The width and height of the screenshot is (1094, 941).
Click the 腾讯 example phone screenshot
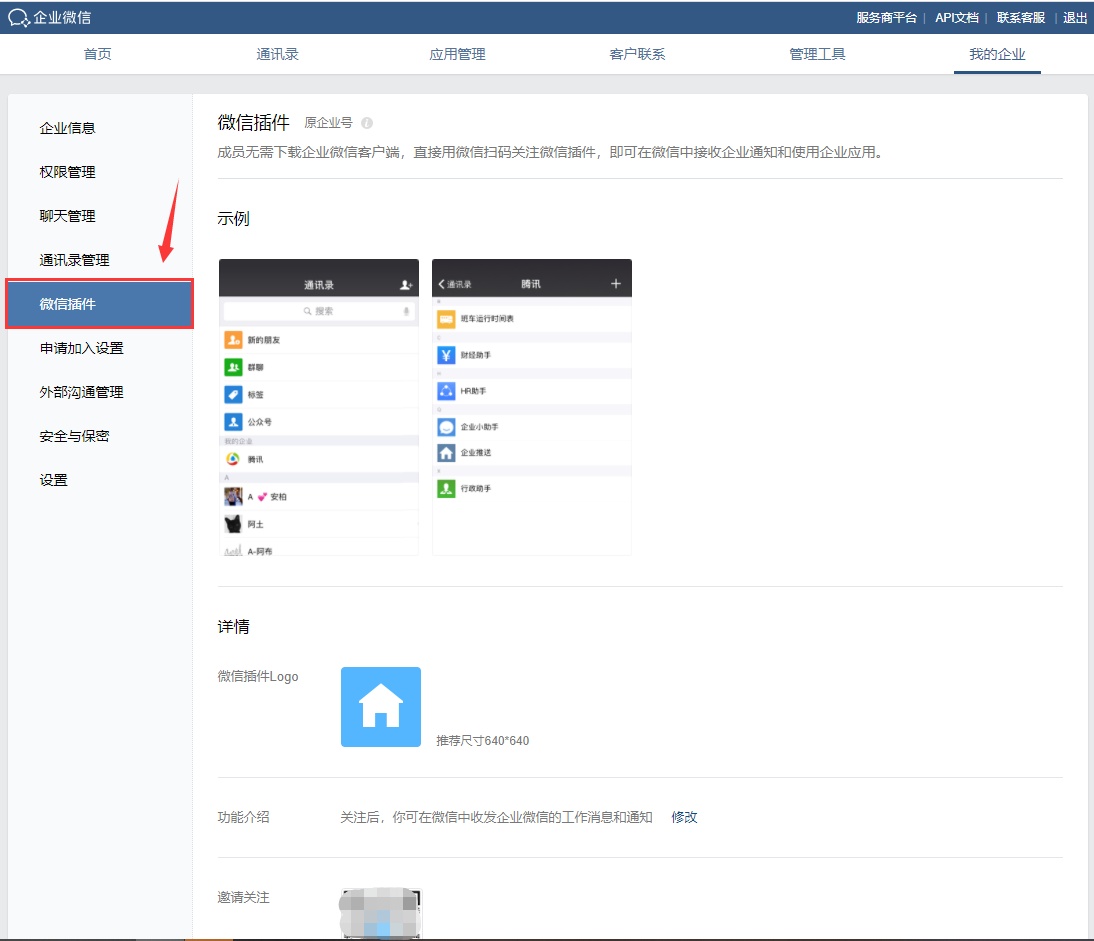[531, 407]
